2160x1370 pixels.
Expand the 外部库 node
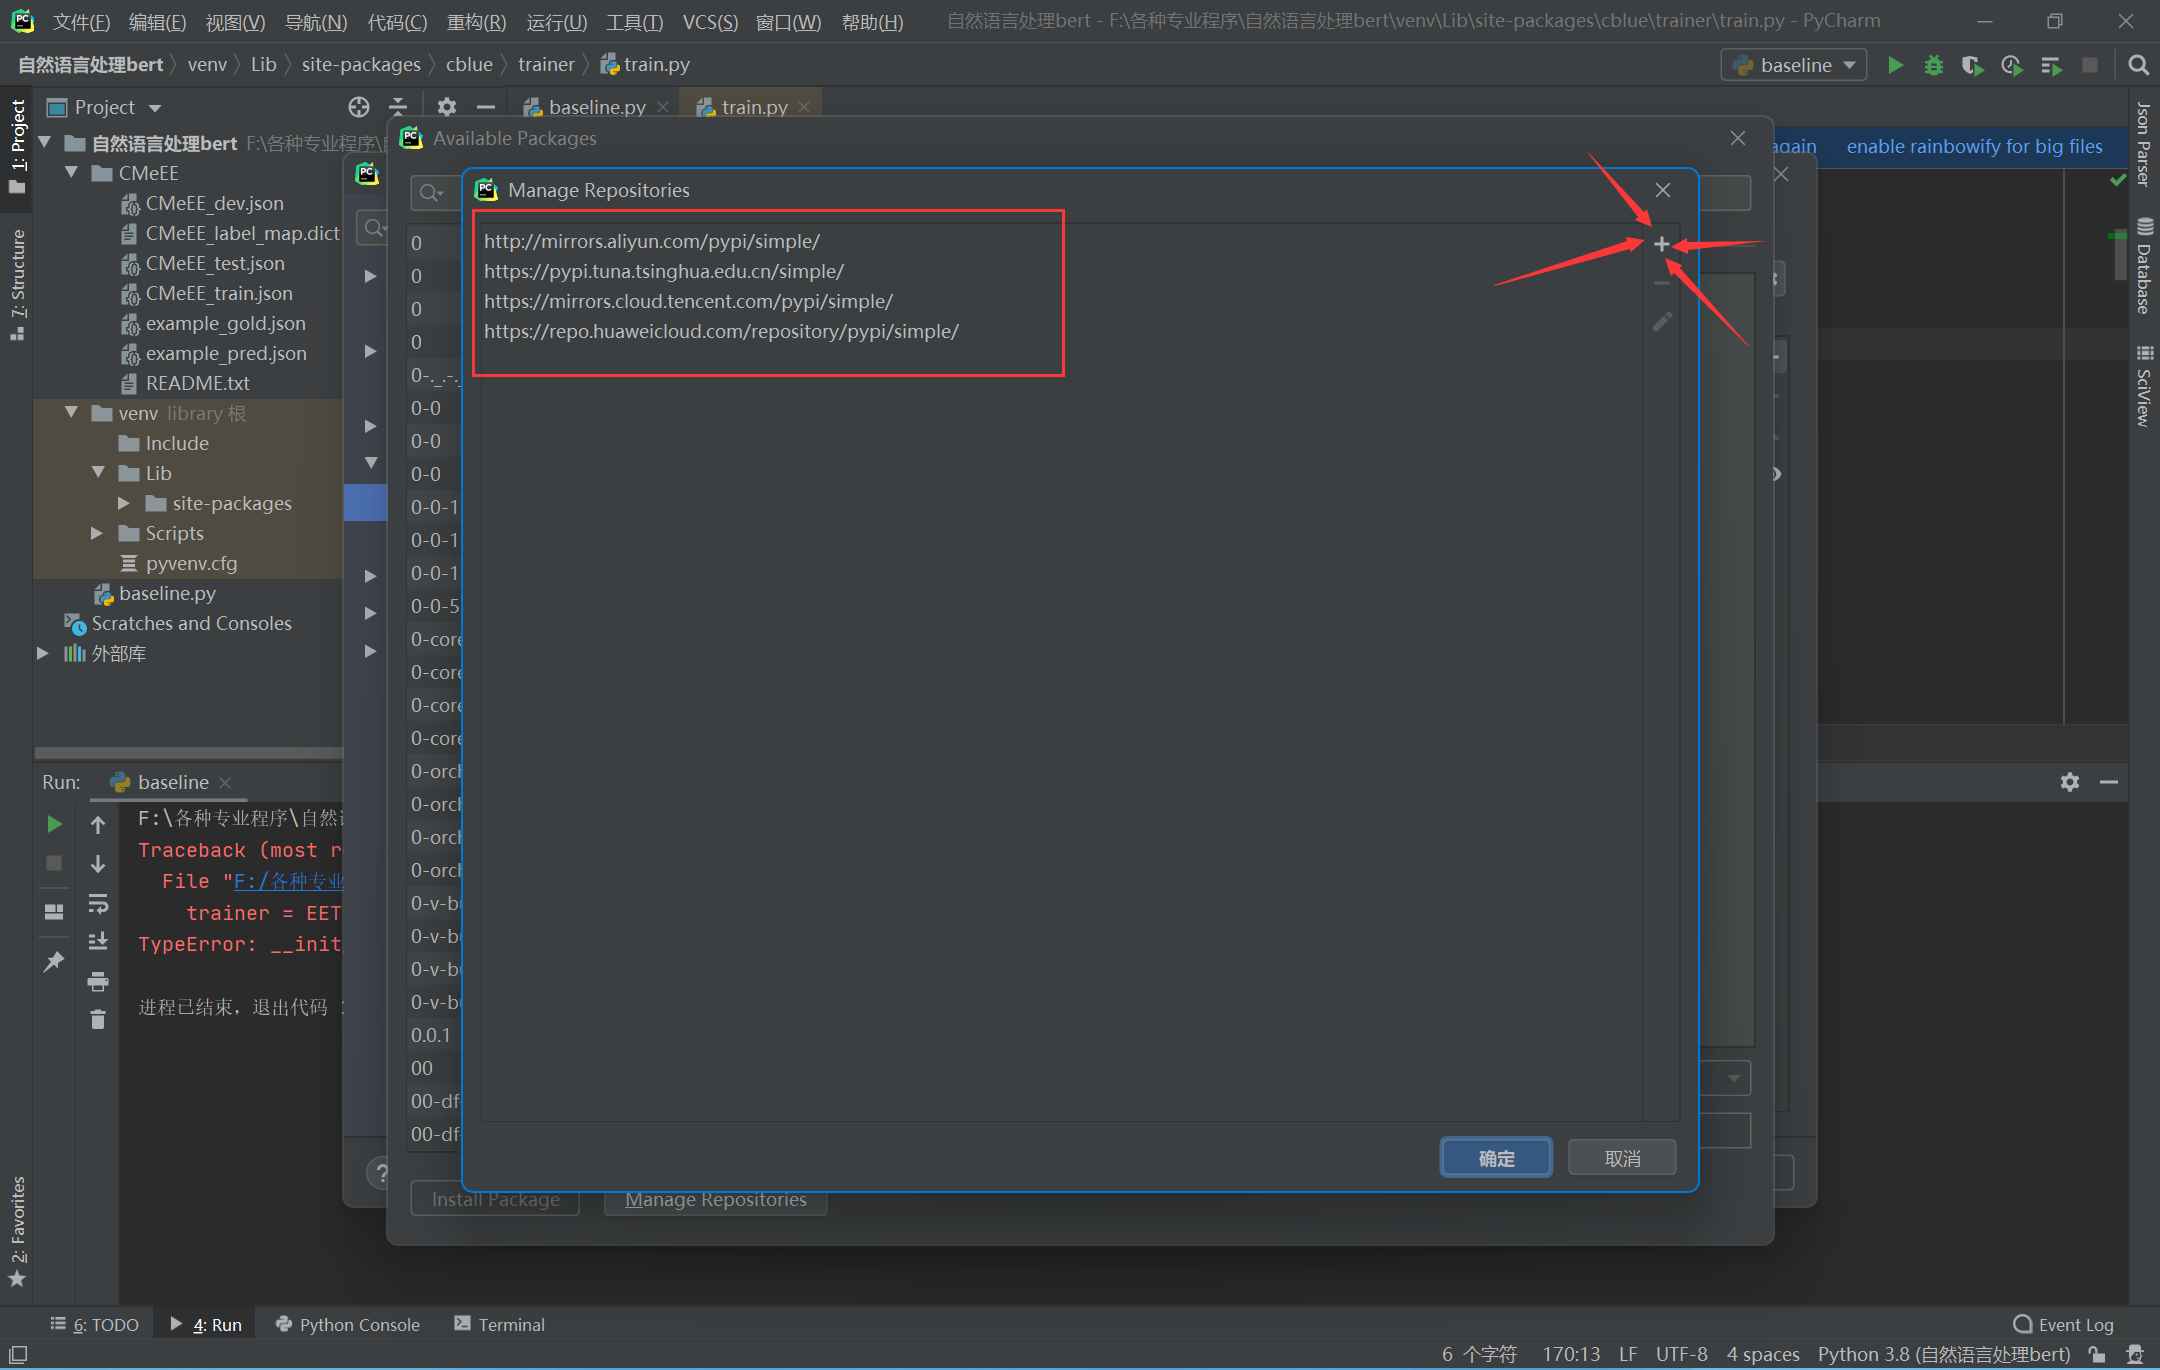click(43, 653)
